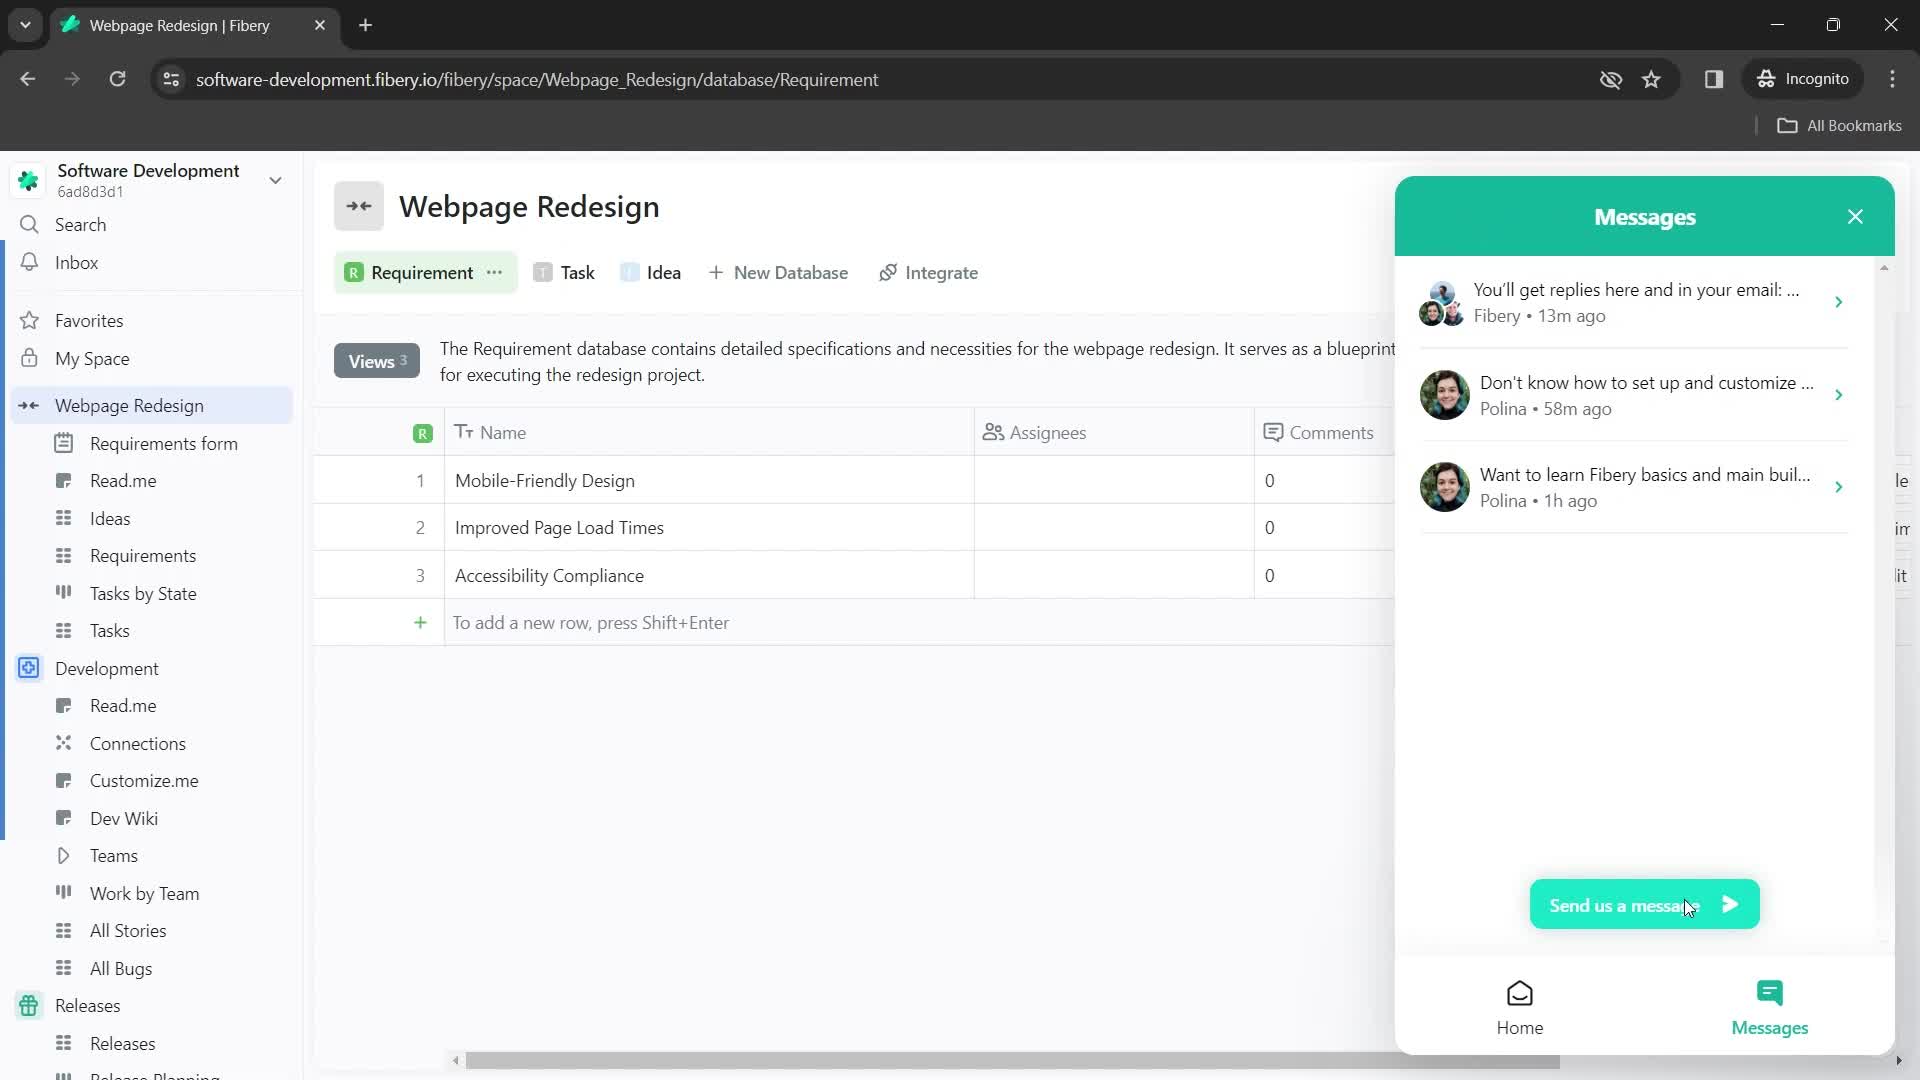The width and height of the screenshot is (1920, 1080).
Task: Open the Inbox bell icon
Action: [29, 262]
